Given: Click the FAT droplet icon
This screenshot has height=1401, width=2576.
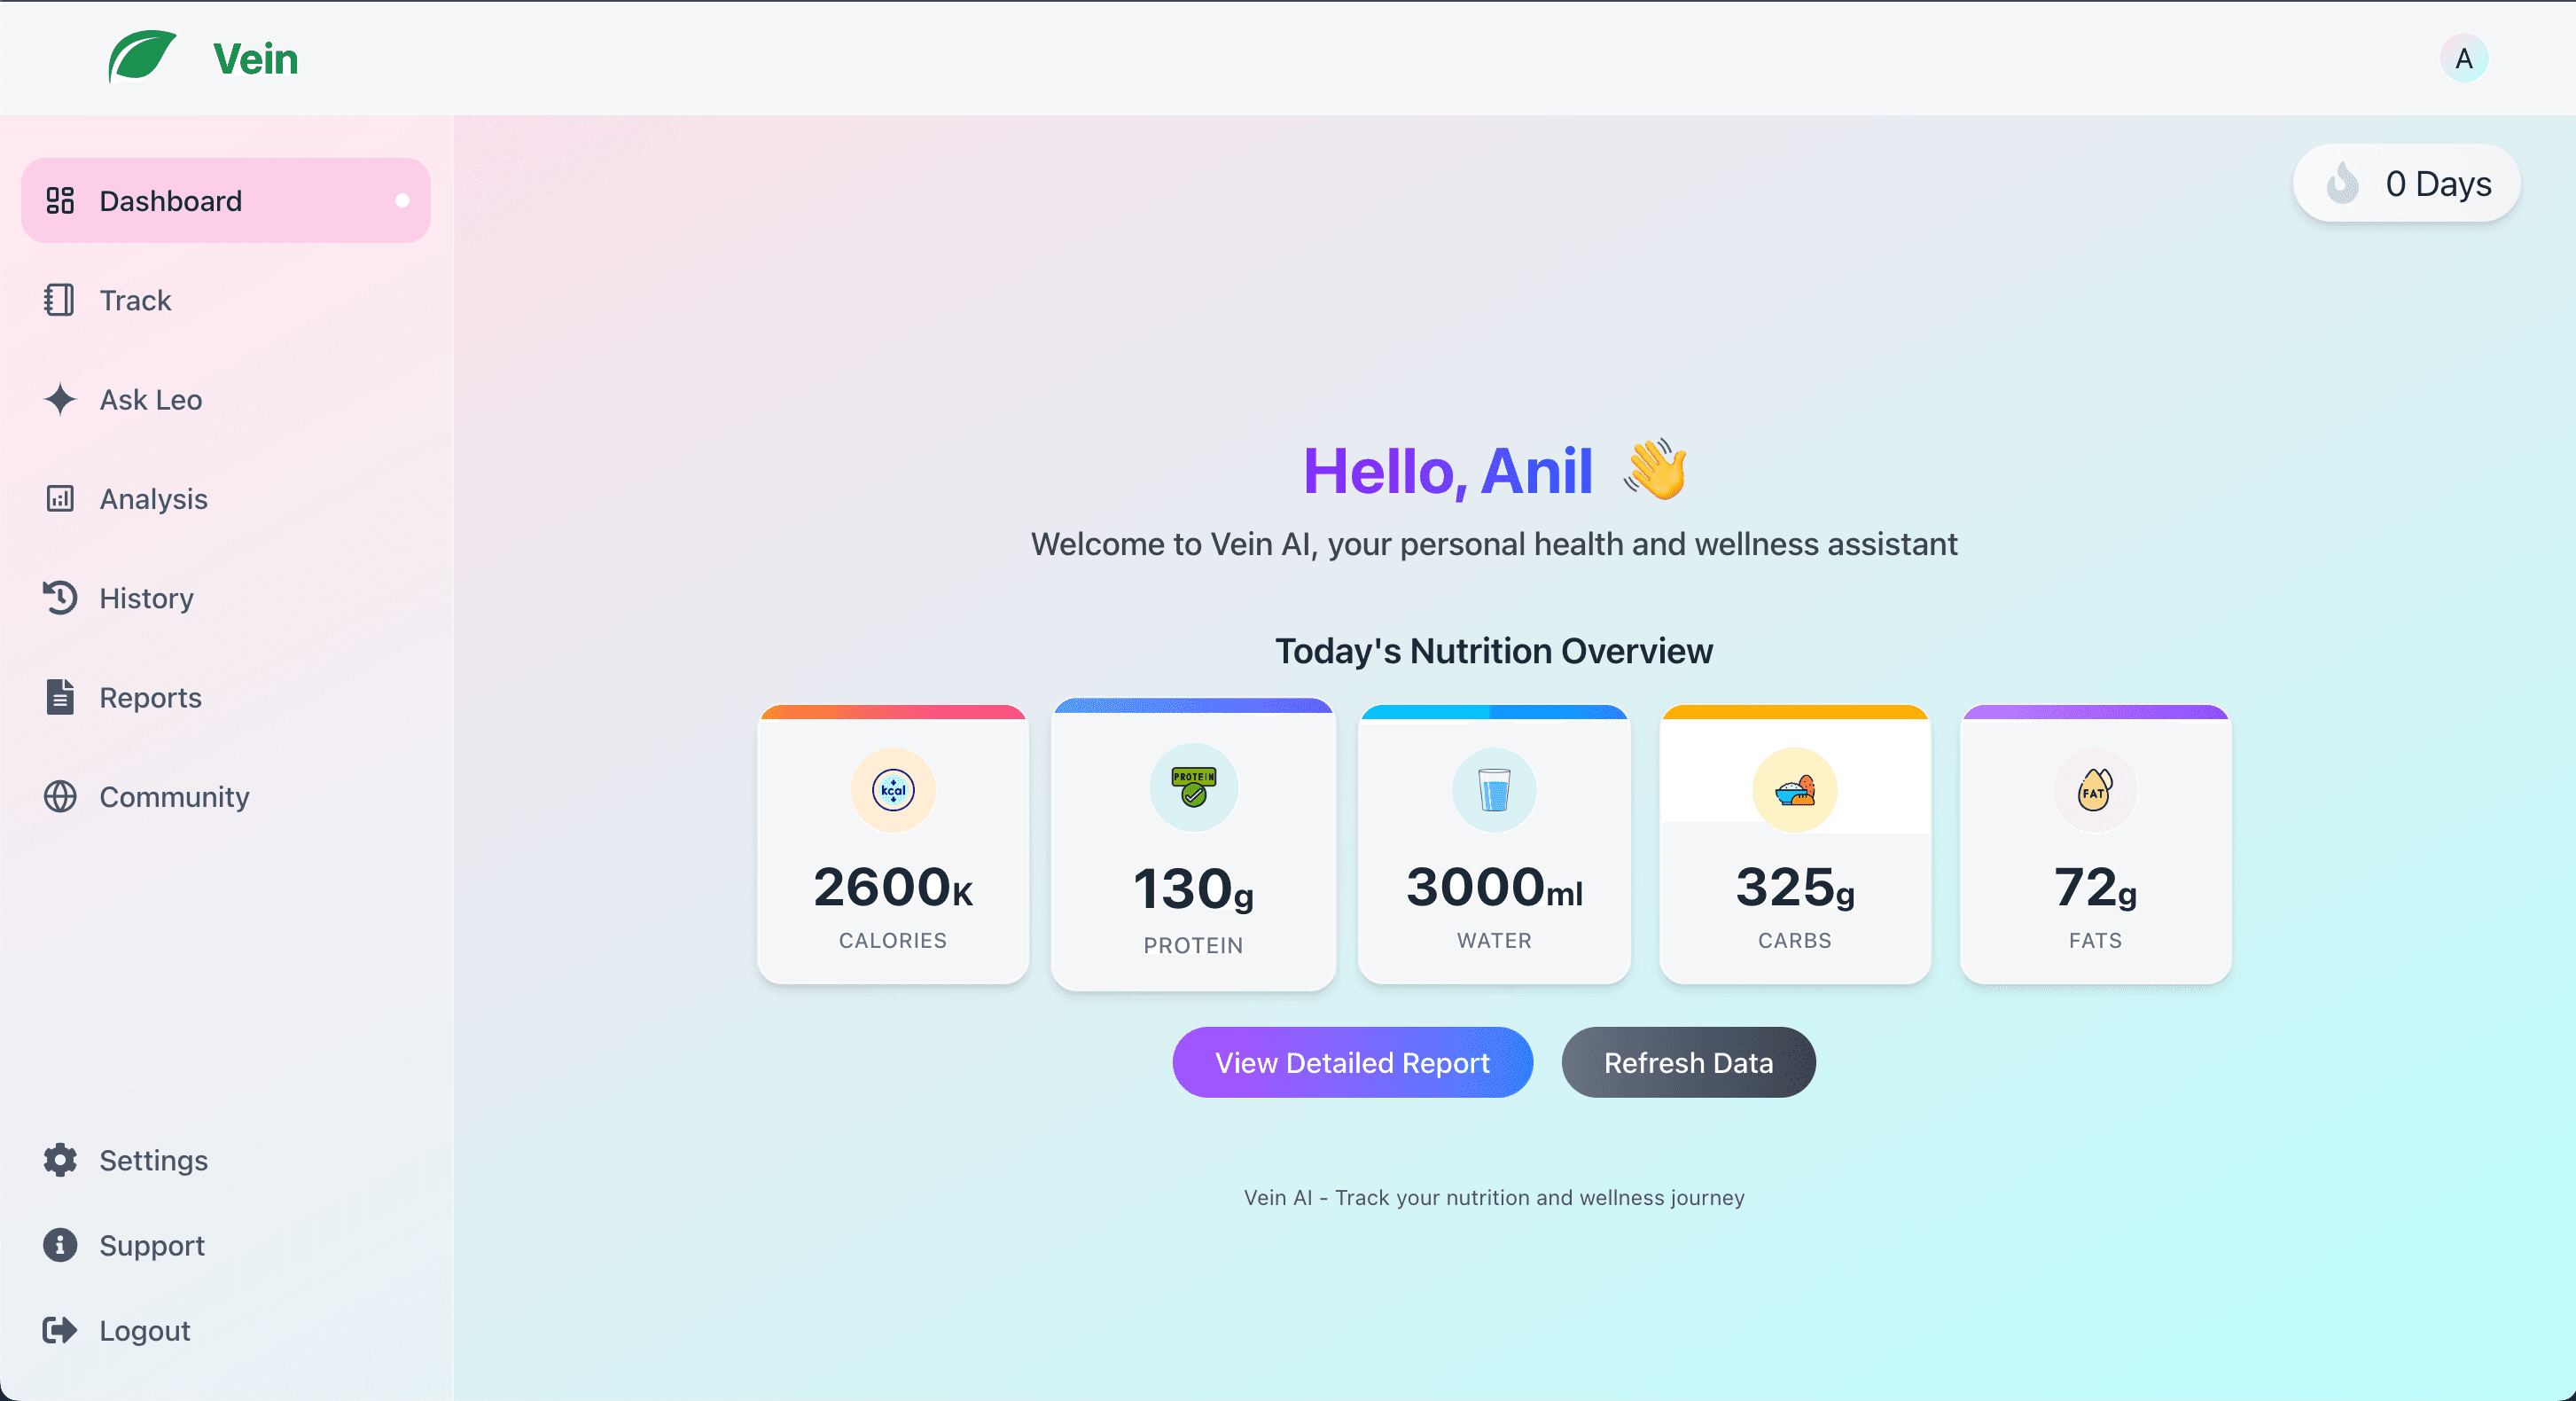Looking at the screenshot, I should tap(2094, 790).
